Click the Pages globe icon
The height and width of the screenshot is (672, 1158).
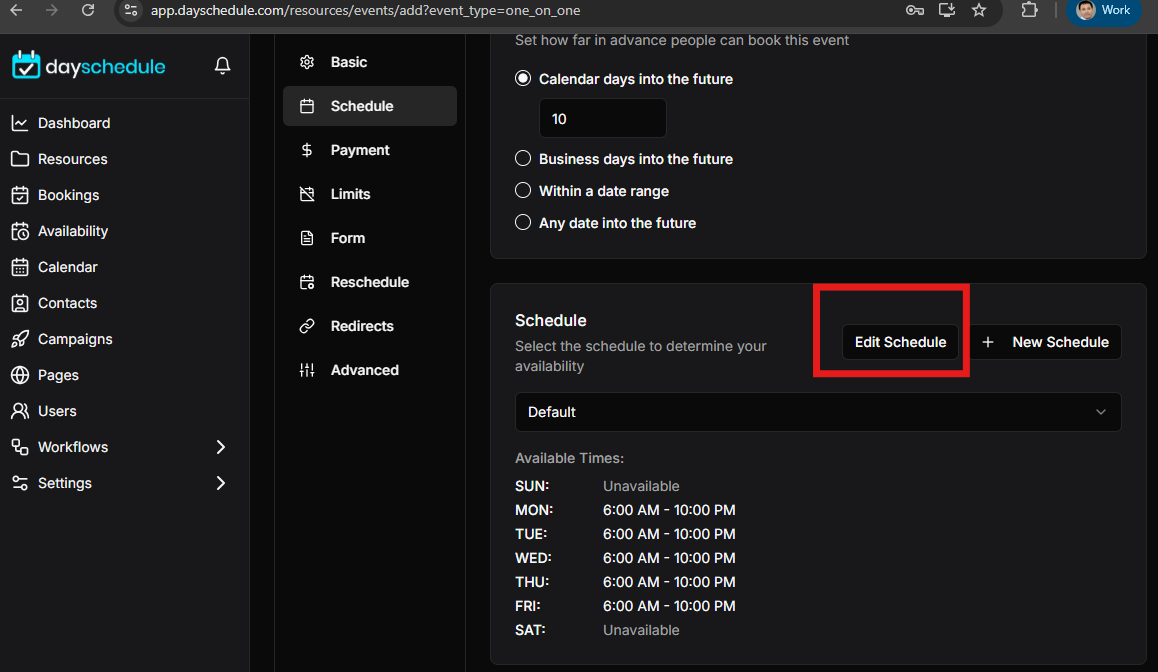click(20, 375)
